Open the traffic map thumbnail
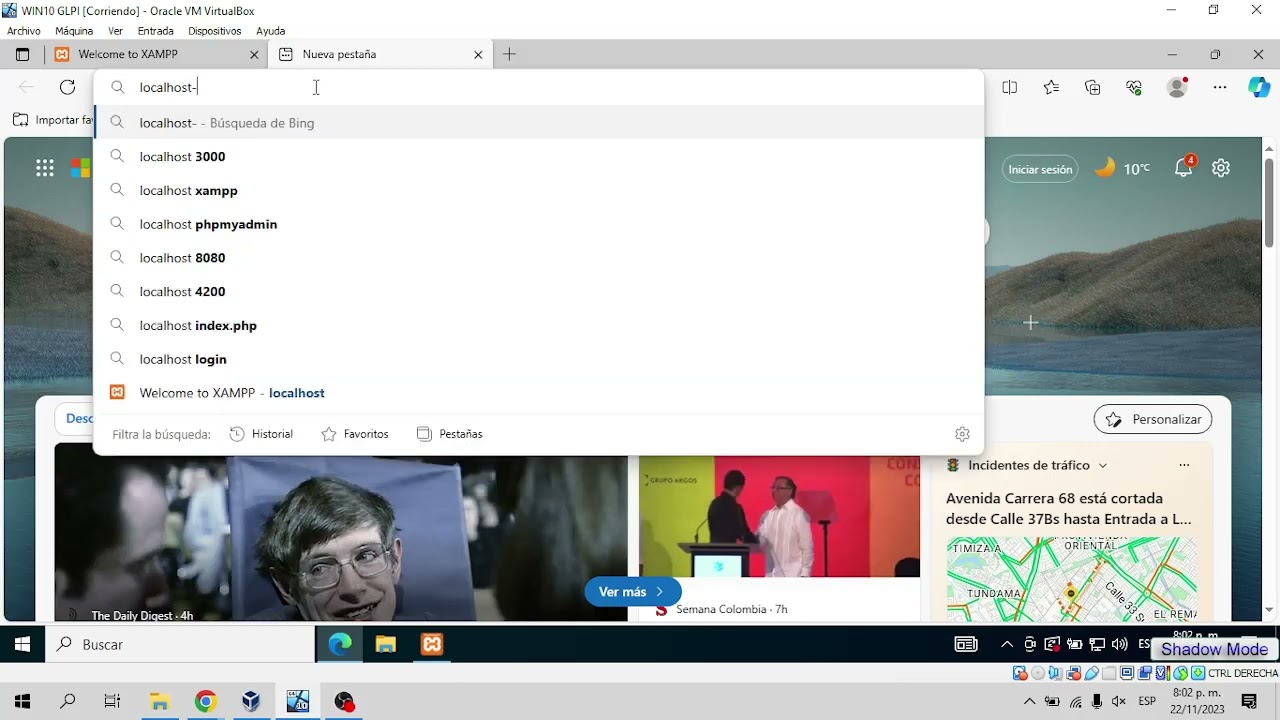 [1072, 579]
